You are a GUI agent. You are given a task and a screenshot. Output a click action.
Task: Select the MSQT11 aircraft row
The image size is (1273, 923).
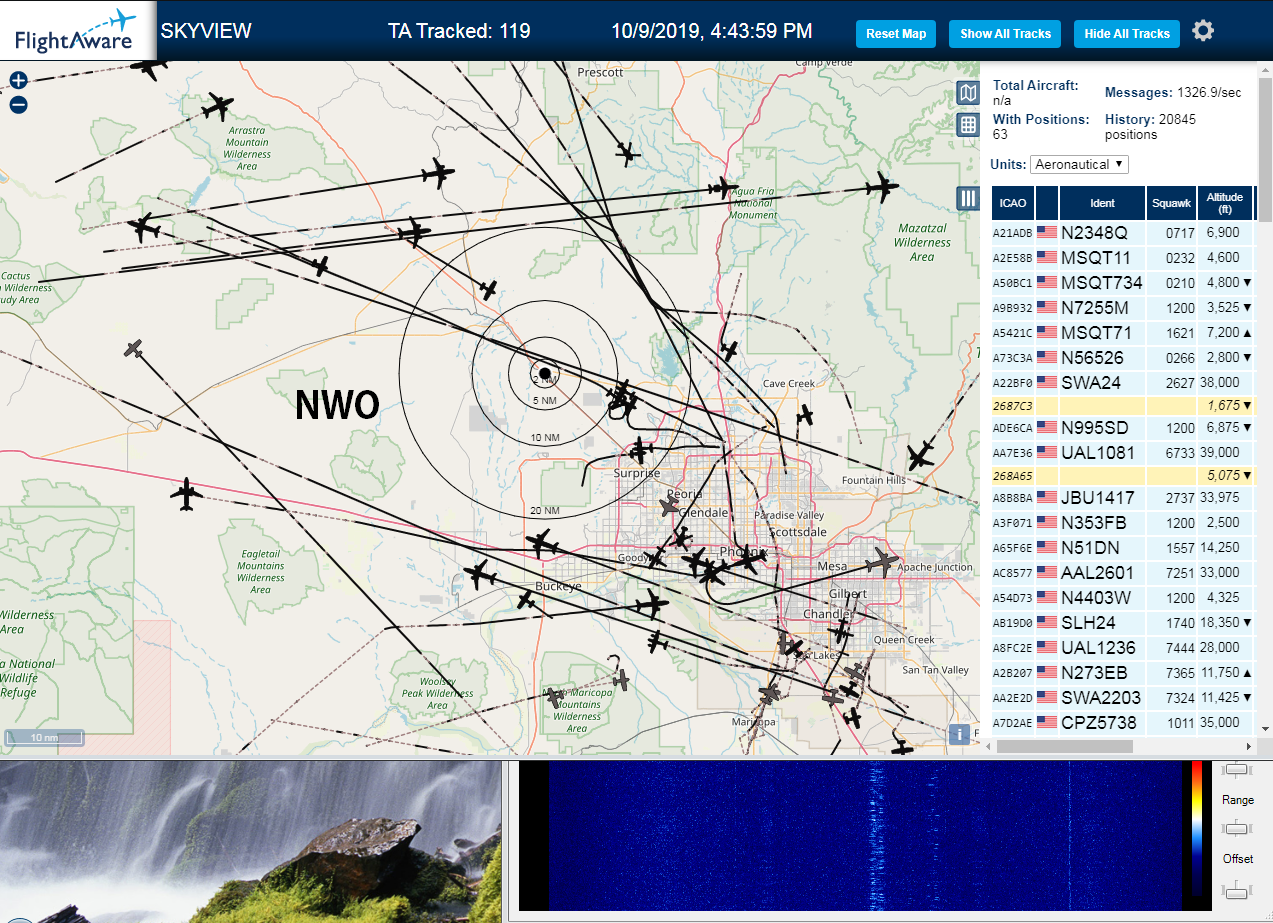pos(1122,257)
